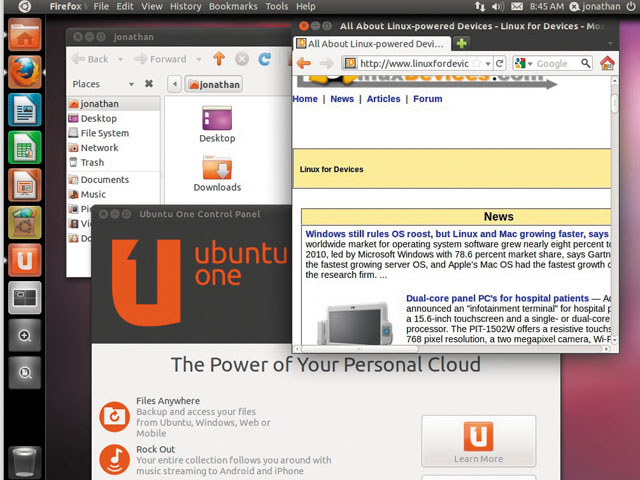The image size is (640, 480).
Task: Open Ubuntu One from the launcher
Action: (x=24, y=260)
